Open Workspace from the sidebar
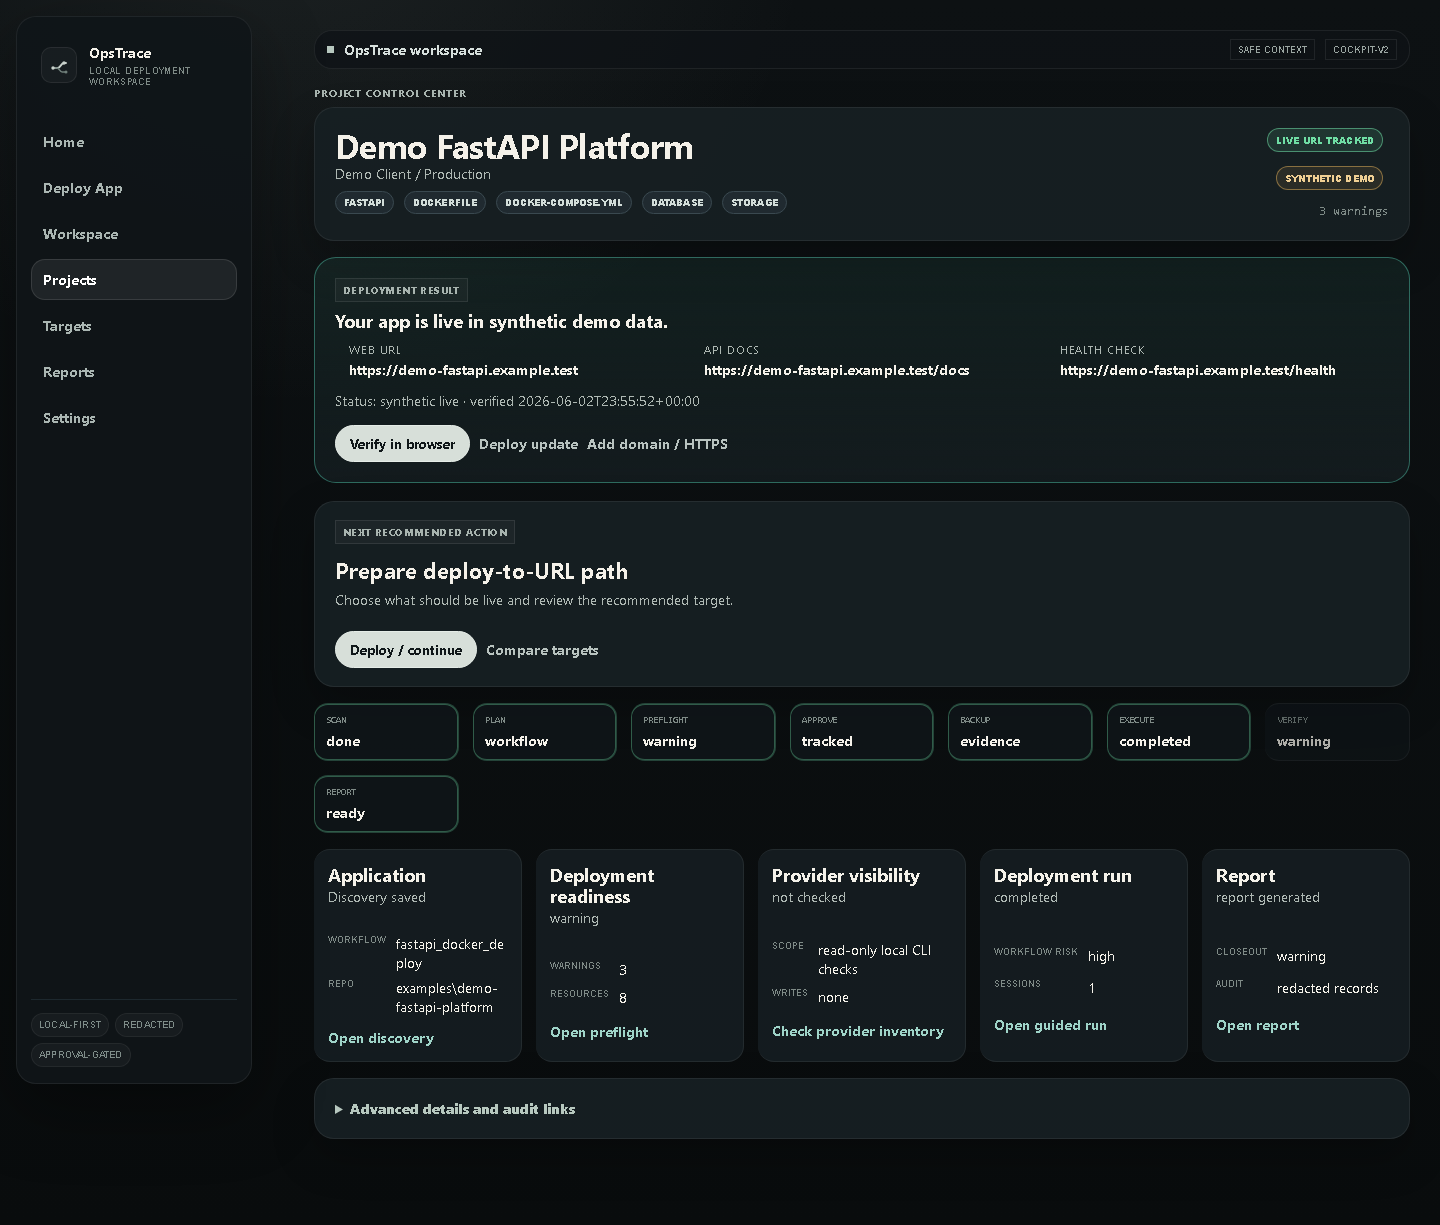Screen dimensions: 1440x1225 [x=134, y=234]
